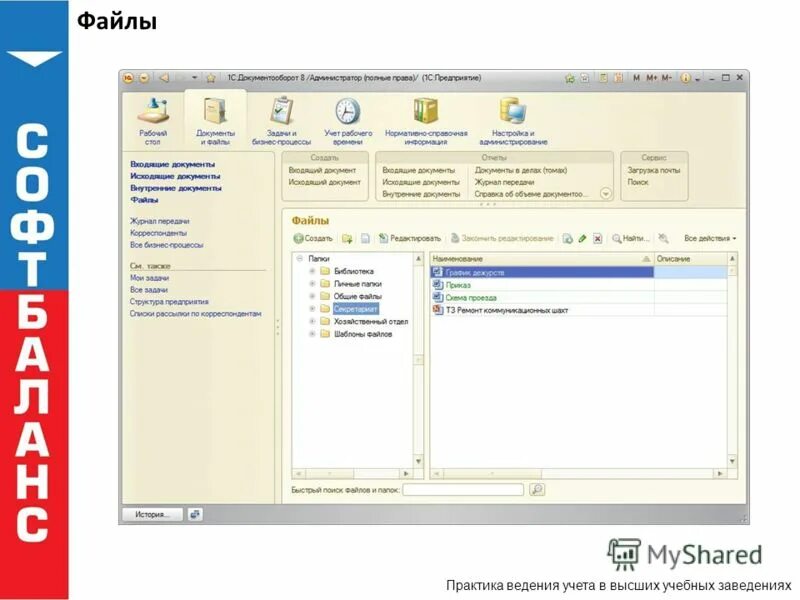The image size is (800, 600).
Task: Open Корреспонденты link
Action: tap(158, 233)
